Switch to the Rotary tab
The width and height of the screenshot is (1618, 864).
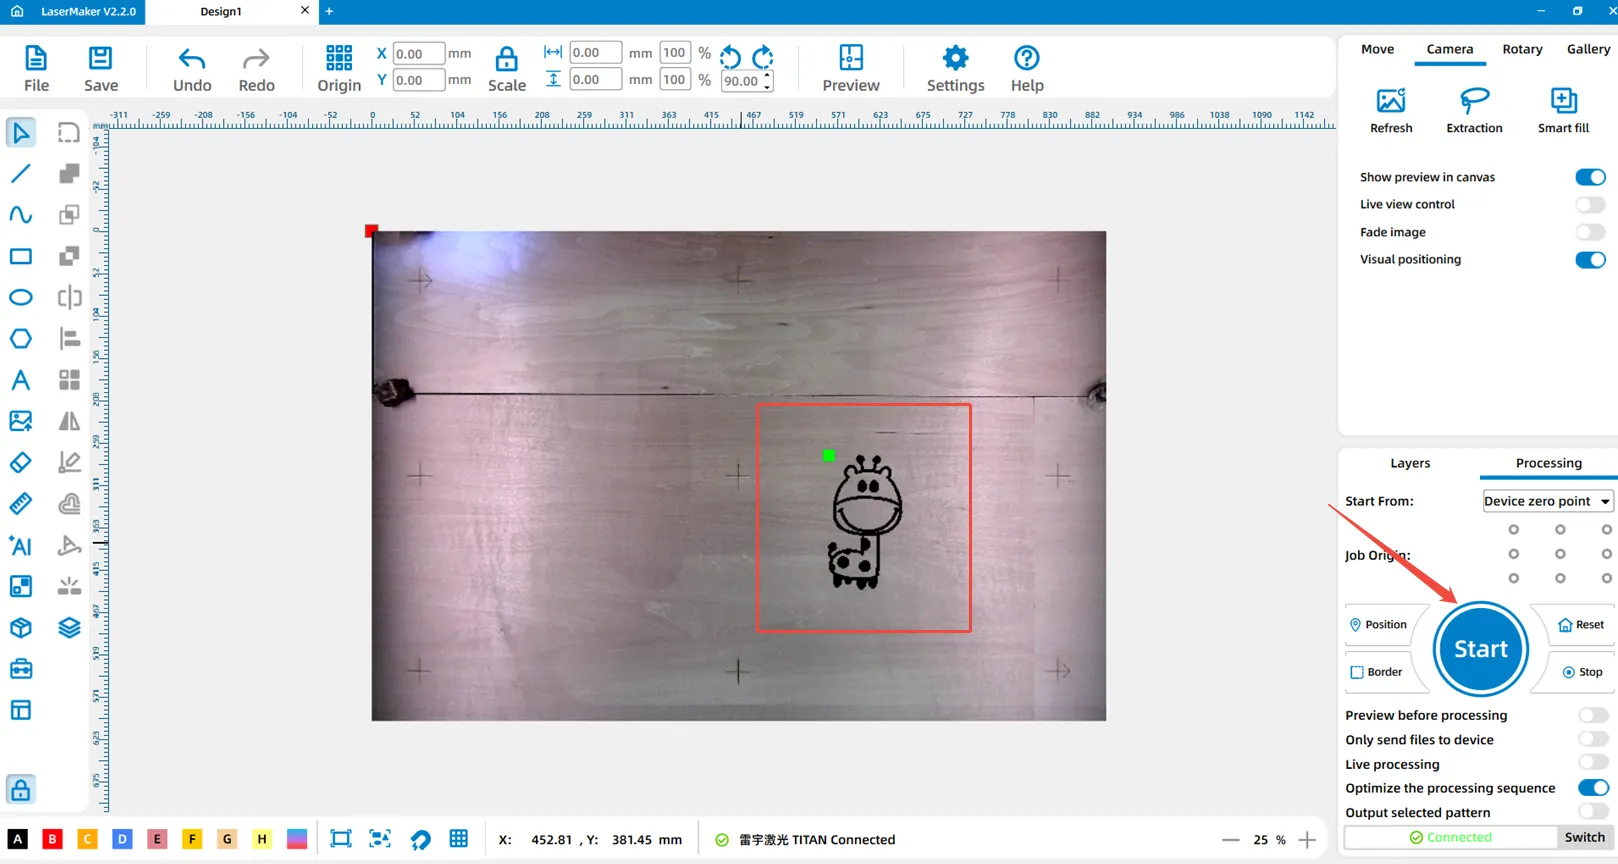tap(1522, 49)
